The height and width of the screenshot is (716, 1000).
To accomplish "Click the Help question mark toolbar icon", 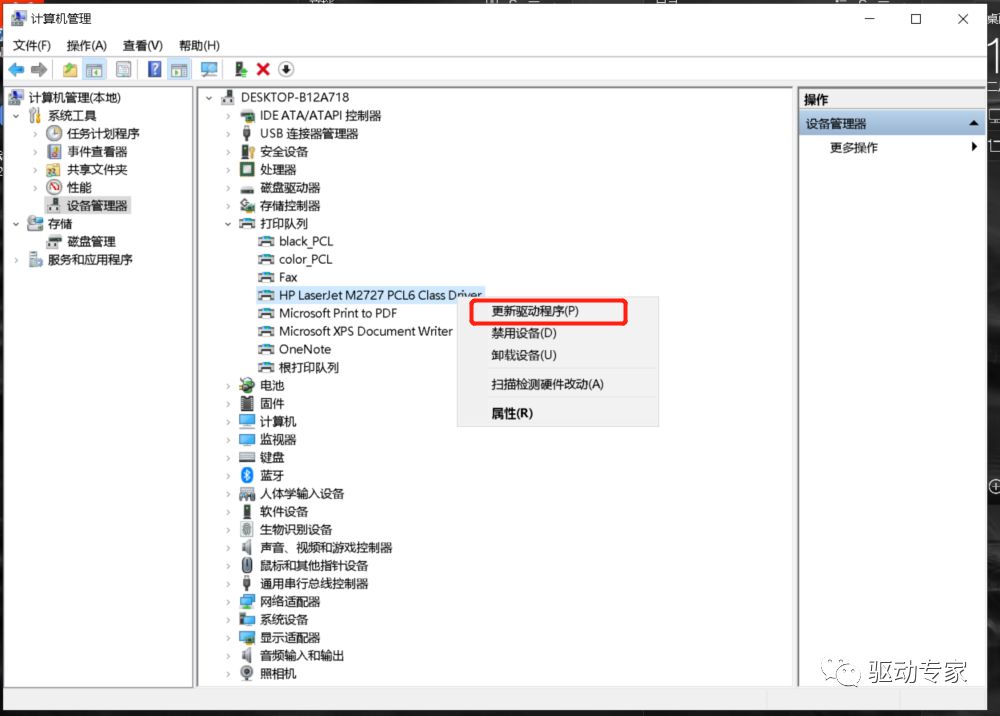I will point(154,69).
